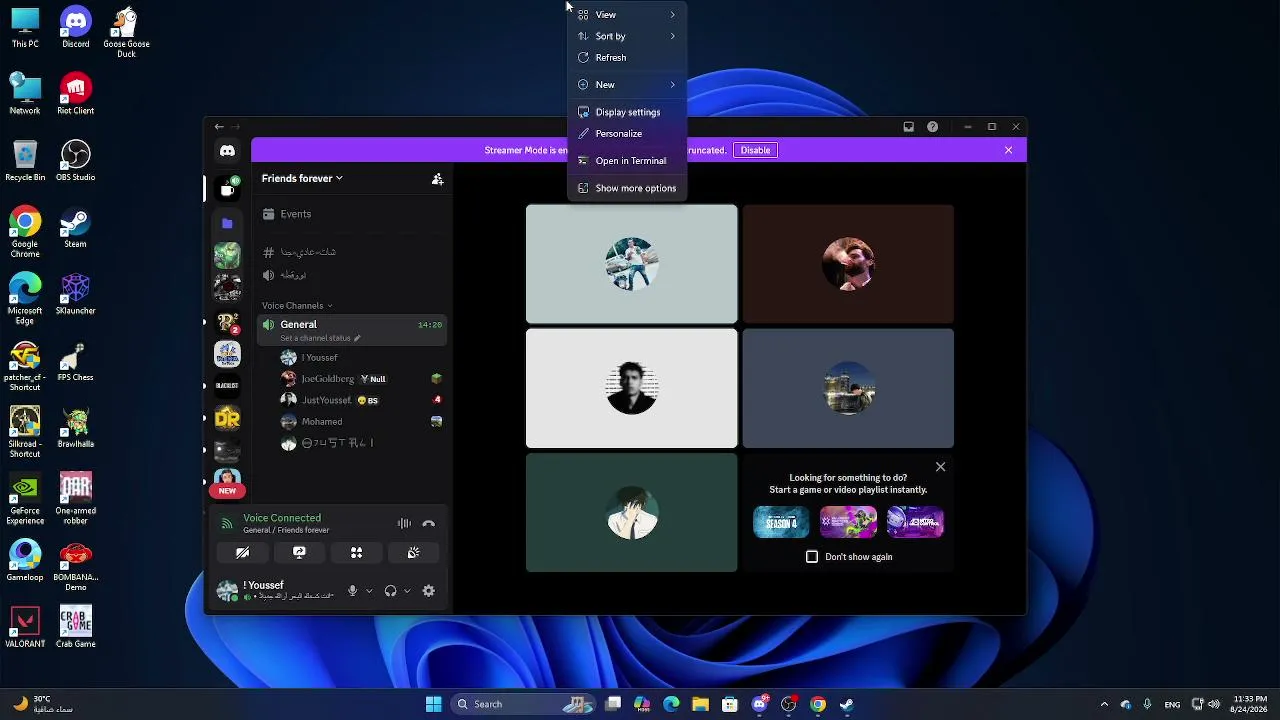Expand Sort by submenu in context menu
The image size is (1280, 720).
[627, 36]
